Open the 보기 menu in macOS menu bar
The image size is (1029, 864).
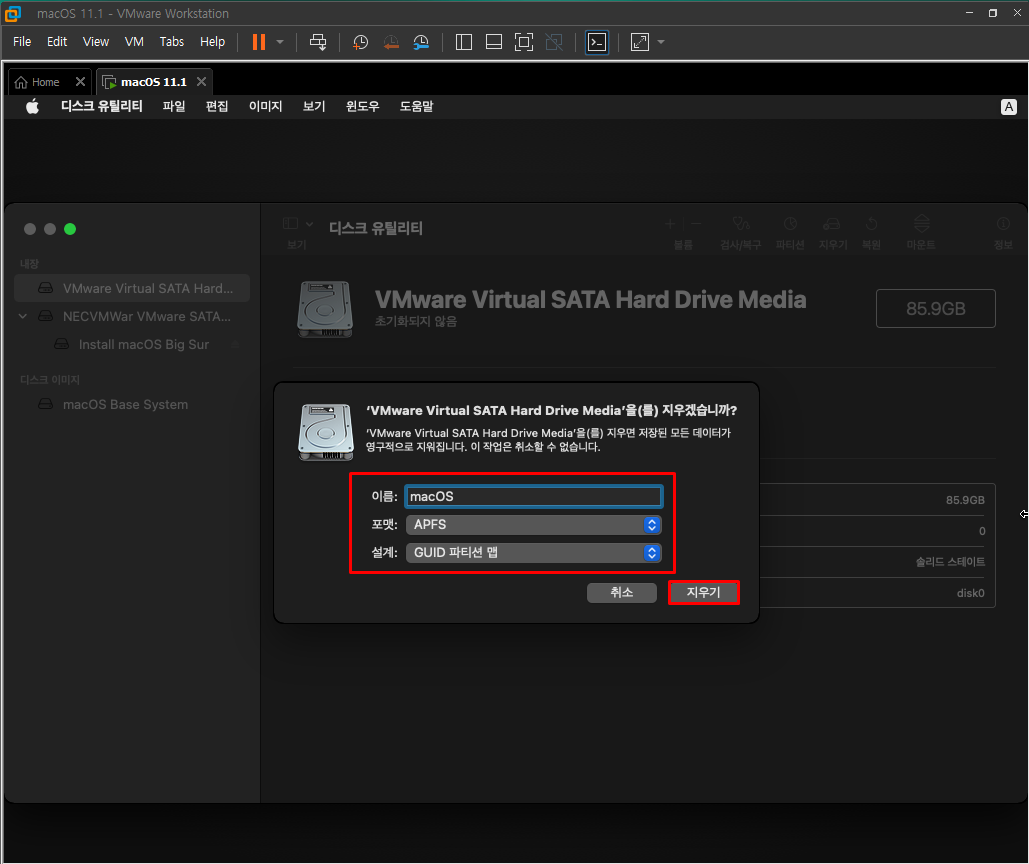(x=314, y=106)
